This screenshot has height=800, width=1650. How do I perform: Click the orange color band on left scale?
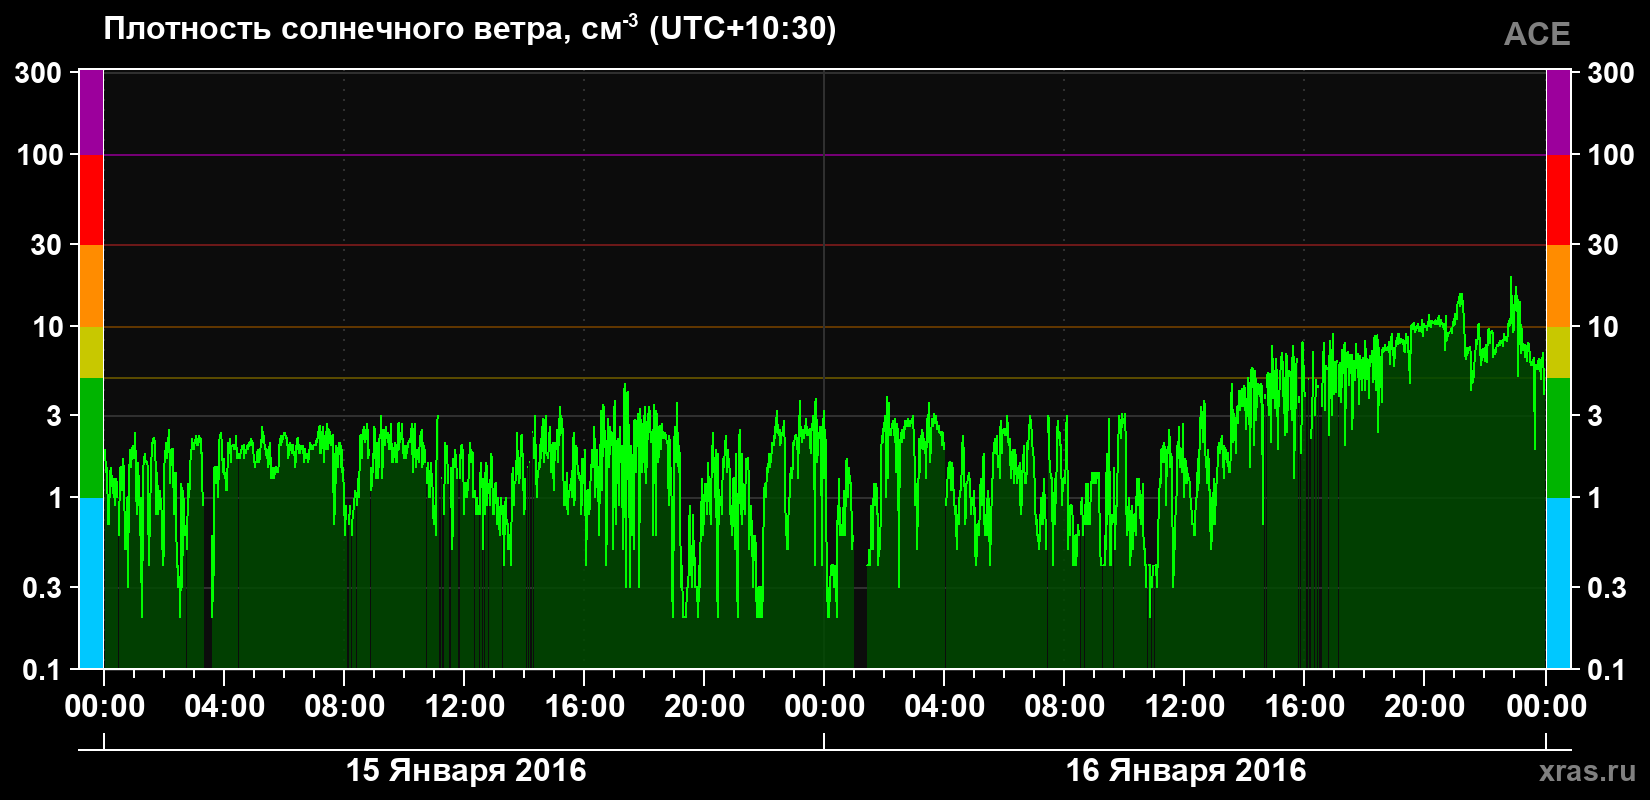pos(91,286)
